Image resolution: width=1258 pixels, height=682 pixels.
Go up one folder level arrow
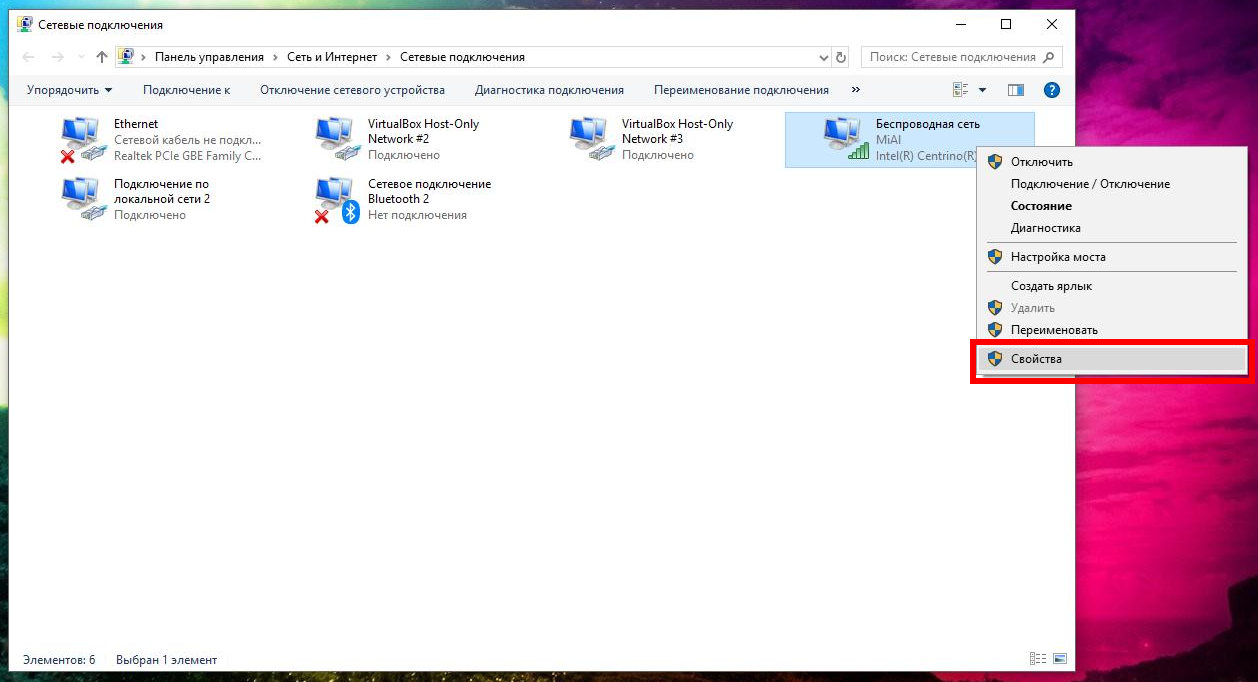102,58
